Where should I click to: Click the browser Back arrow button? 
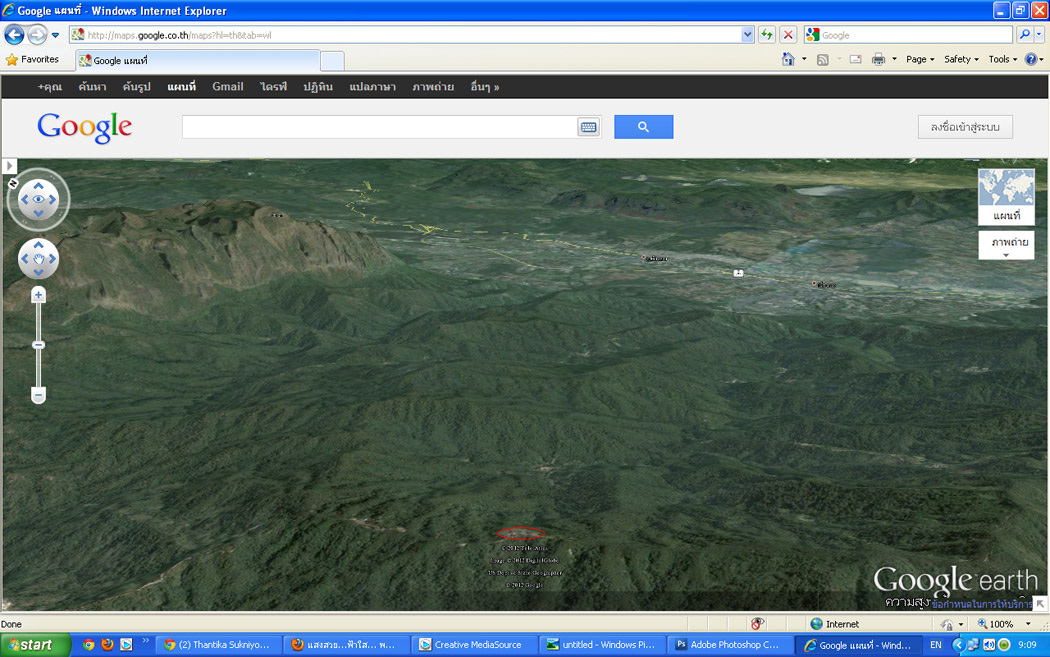(14, 35)
